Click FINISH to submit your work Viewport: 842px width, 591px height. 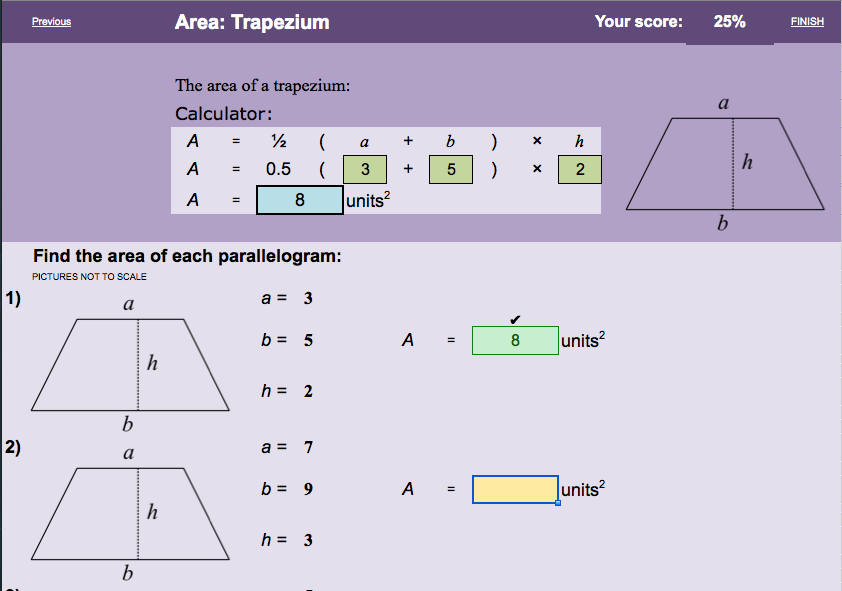pyautogui.click(x=807, y=21)
